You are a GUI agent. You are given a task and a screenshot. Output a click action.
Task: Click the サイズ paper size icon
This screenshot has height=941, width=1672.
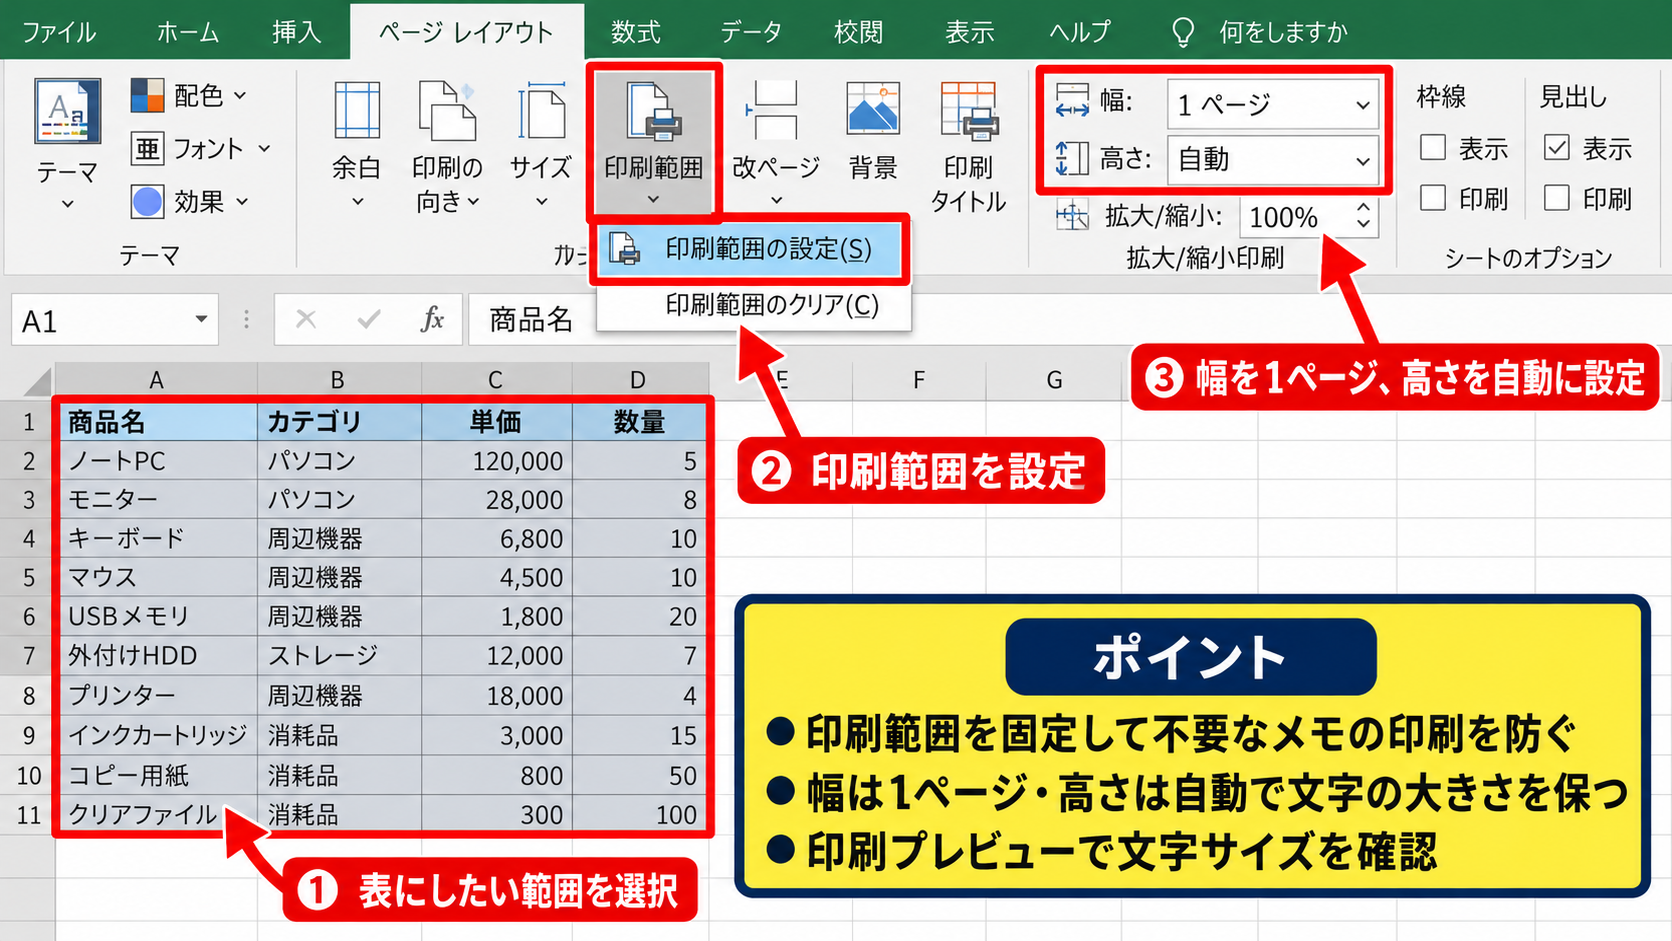pyautogui.click(x=541, y=111)
